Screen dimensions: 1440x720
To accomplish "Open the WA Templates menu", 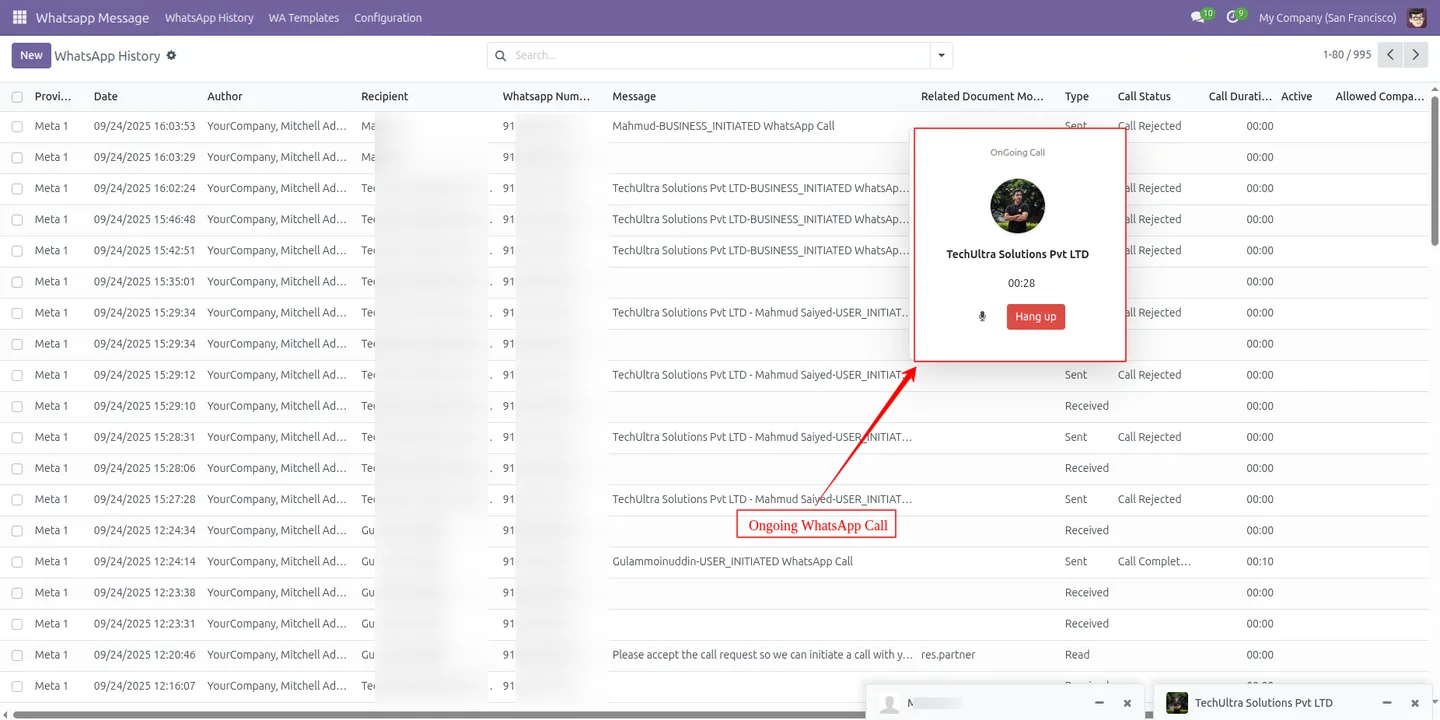I will 304,18.
